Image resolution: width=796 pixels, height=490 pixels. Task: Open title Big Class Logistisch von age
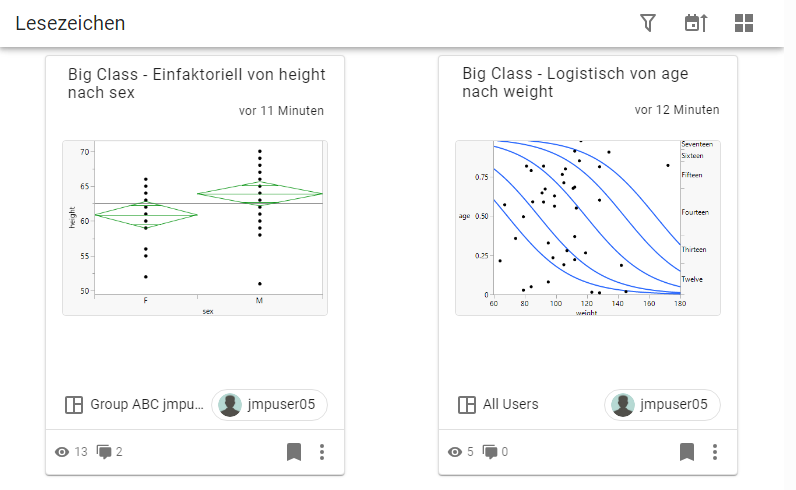[575, 83]
